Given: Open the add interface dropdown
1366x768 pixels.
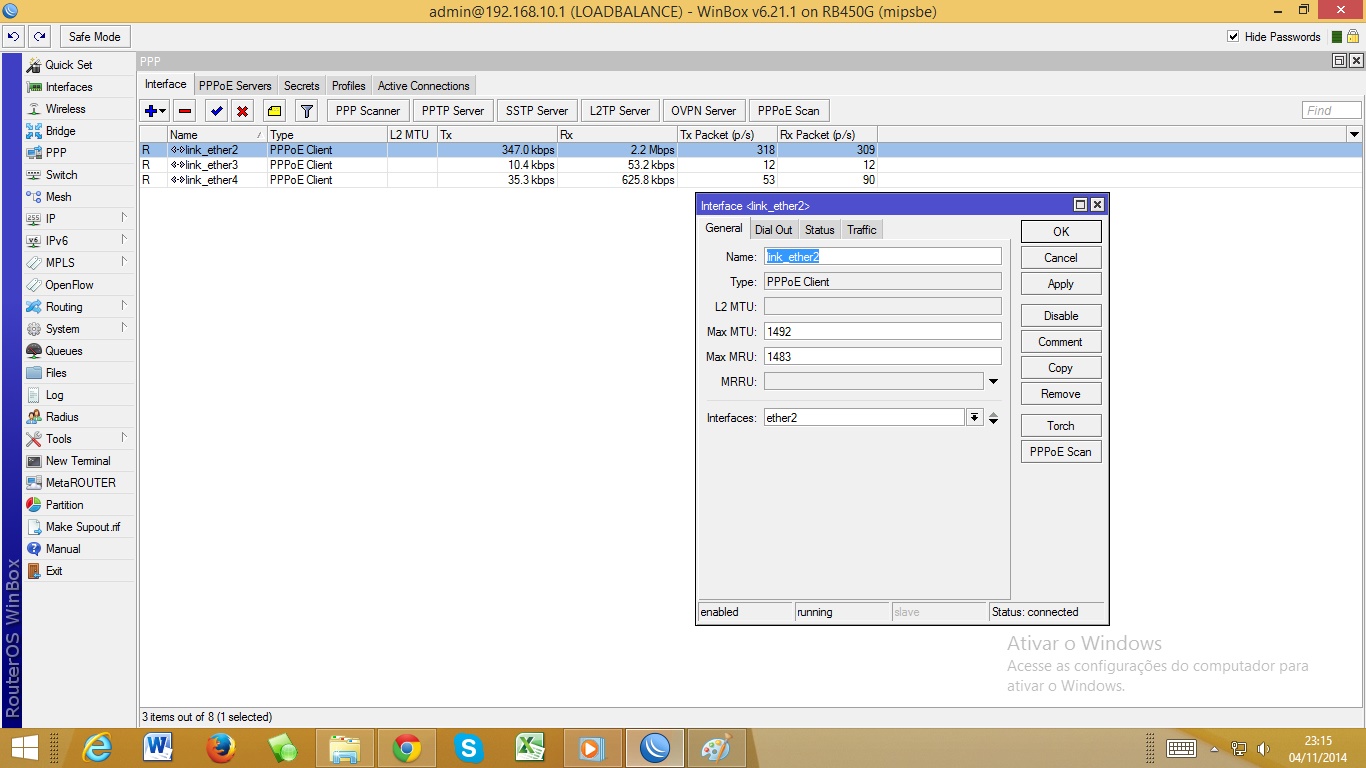Looking at the screenshot, I should coord(156,111).
